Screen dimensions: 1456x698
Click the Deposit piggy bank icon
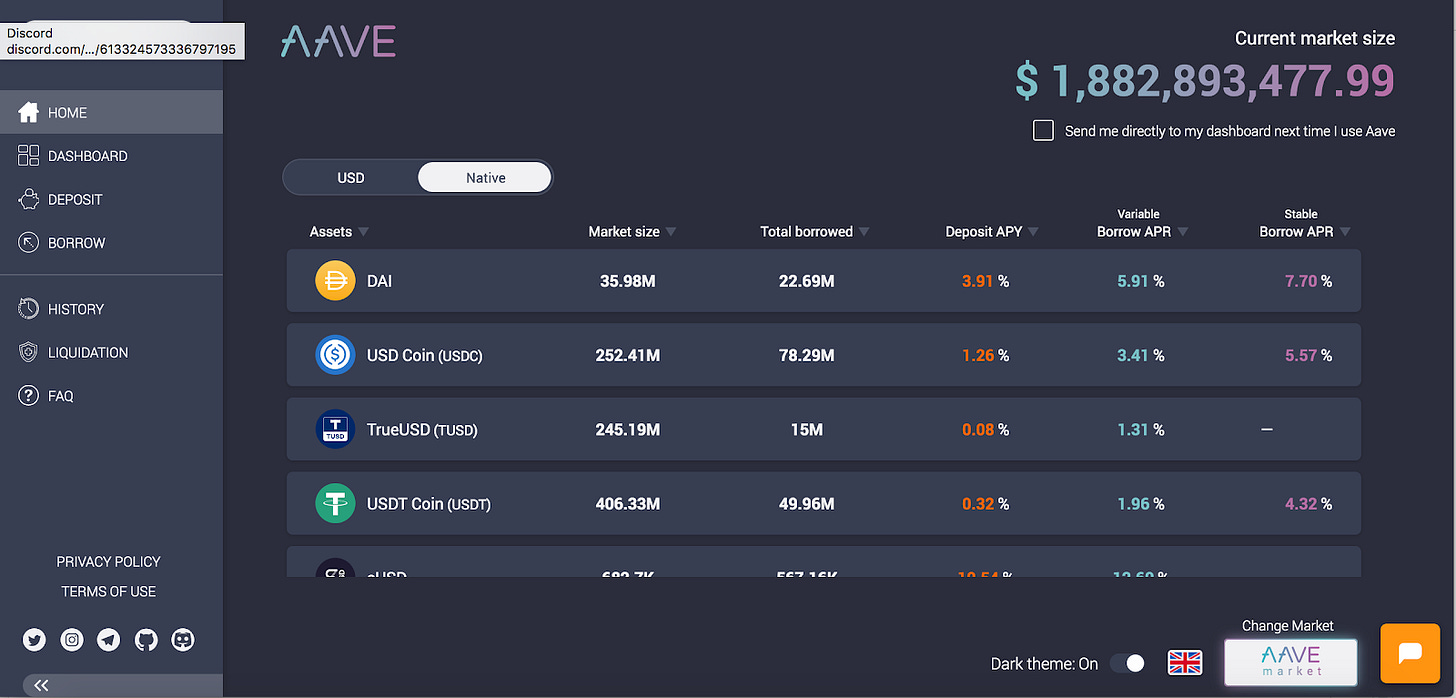29,199
